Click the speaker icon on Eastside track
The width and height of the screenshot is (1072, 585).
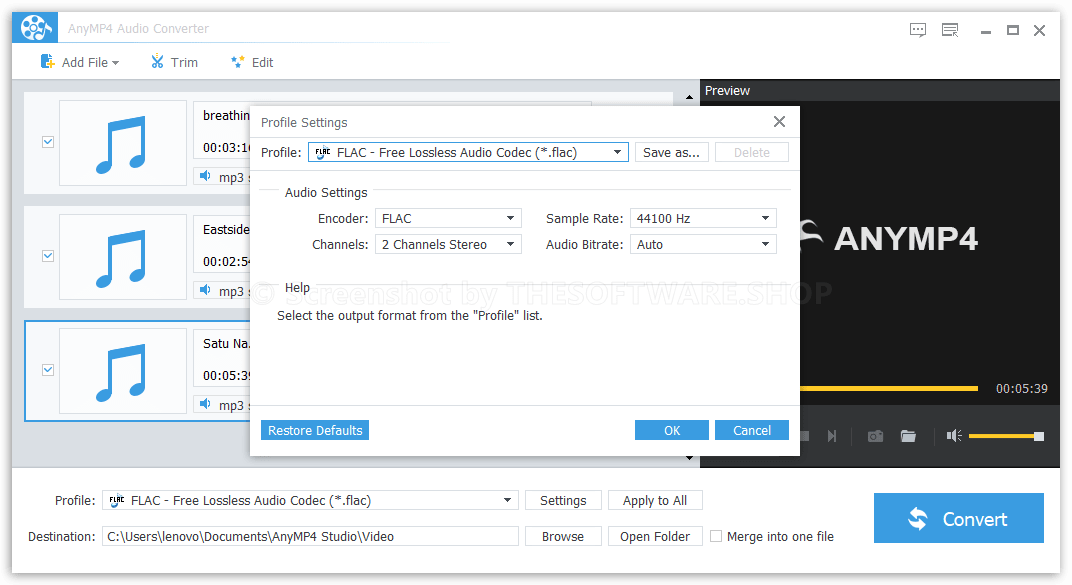tap(205, 290)
